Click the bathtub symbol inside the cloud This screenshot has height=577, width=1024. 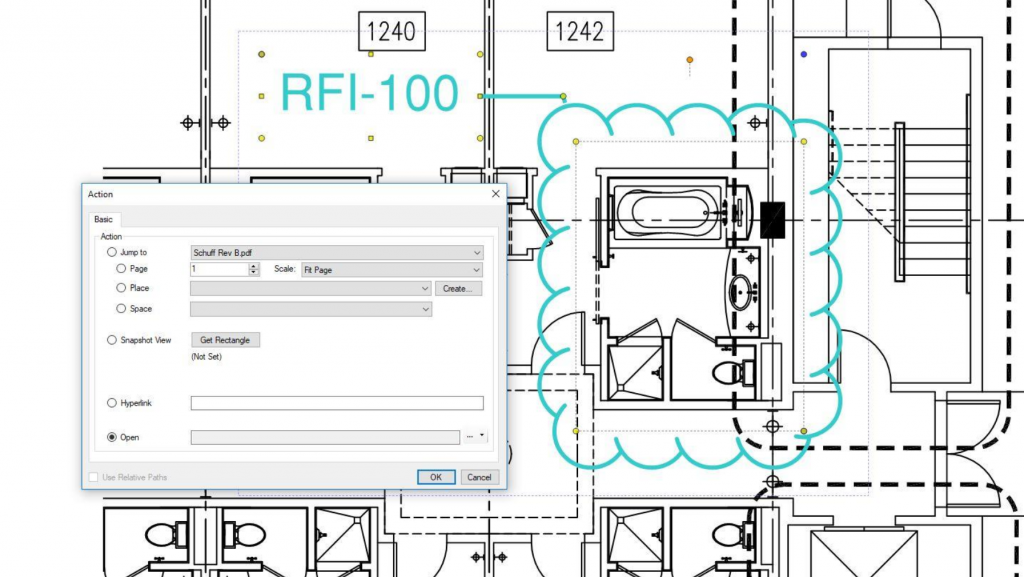coord(669,212)
